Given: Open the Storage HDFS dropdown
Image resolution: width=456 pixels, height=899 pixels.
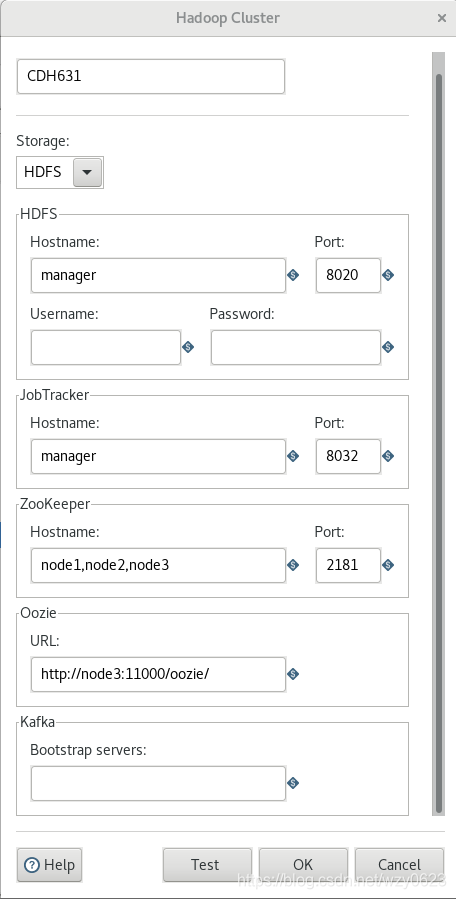Looking at the screenshot, I should tap(87, 172).
